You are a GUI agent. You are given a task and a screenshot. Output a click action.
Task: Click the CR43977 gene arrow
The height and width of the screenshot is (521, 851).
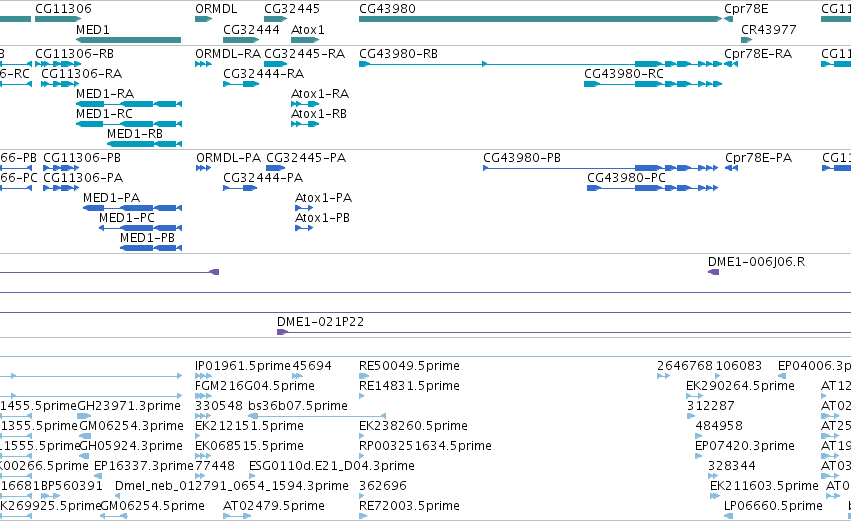point(747,40)
